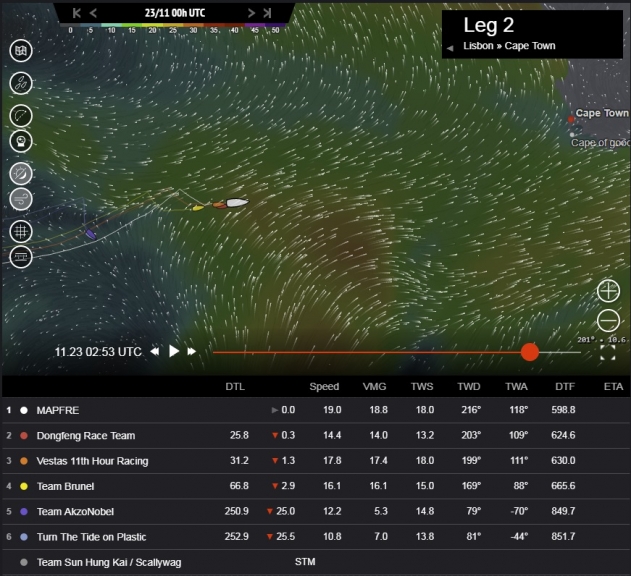Select the purple AkzoNobel boat on map

[91, 234]
